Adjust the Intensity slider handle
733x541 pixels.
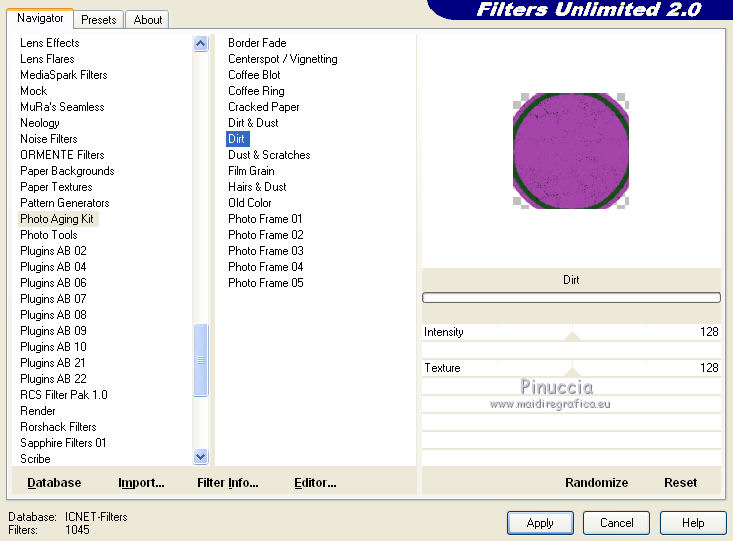click(572, 336)
